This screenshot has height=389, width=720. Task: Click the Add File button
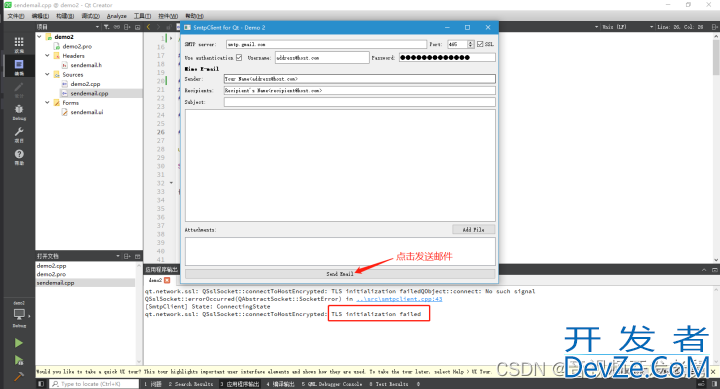[x=473, y=229]
